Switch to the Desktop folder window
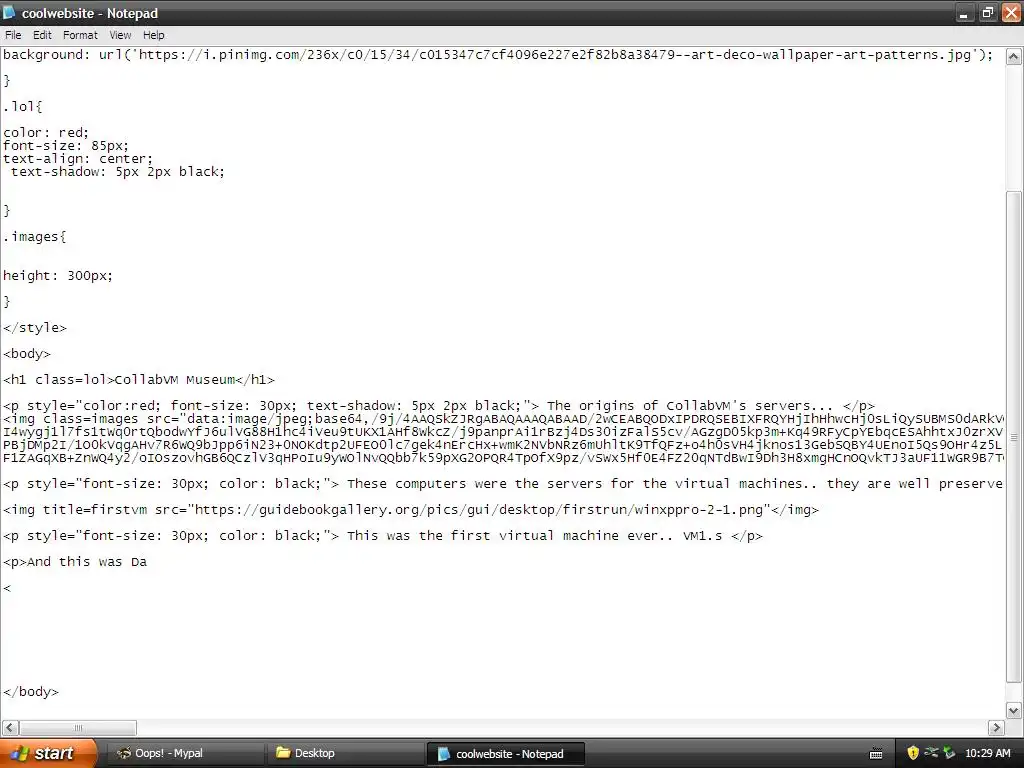The height and width of the screenshot is (768, 1024). (345, 754)
